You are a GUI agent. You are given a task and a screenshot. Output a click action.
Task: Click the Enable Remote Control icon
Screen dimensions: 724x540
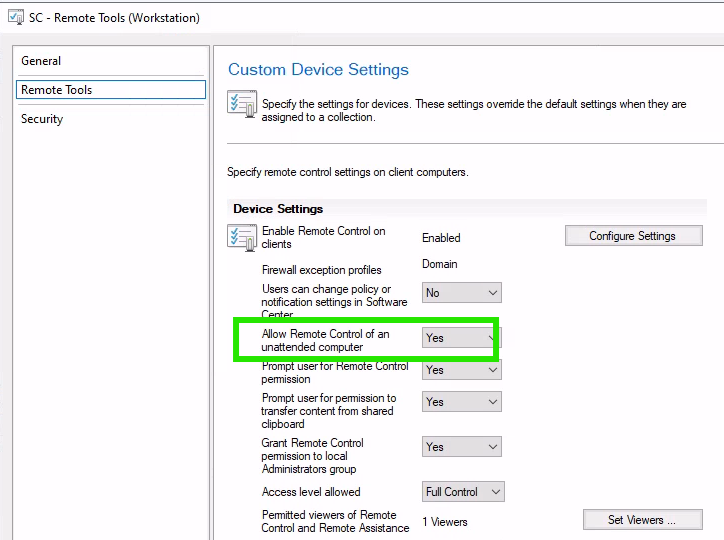click(242, 237)
